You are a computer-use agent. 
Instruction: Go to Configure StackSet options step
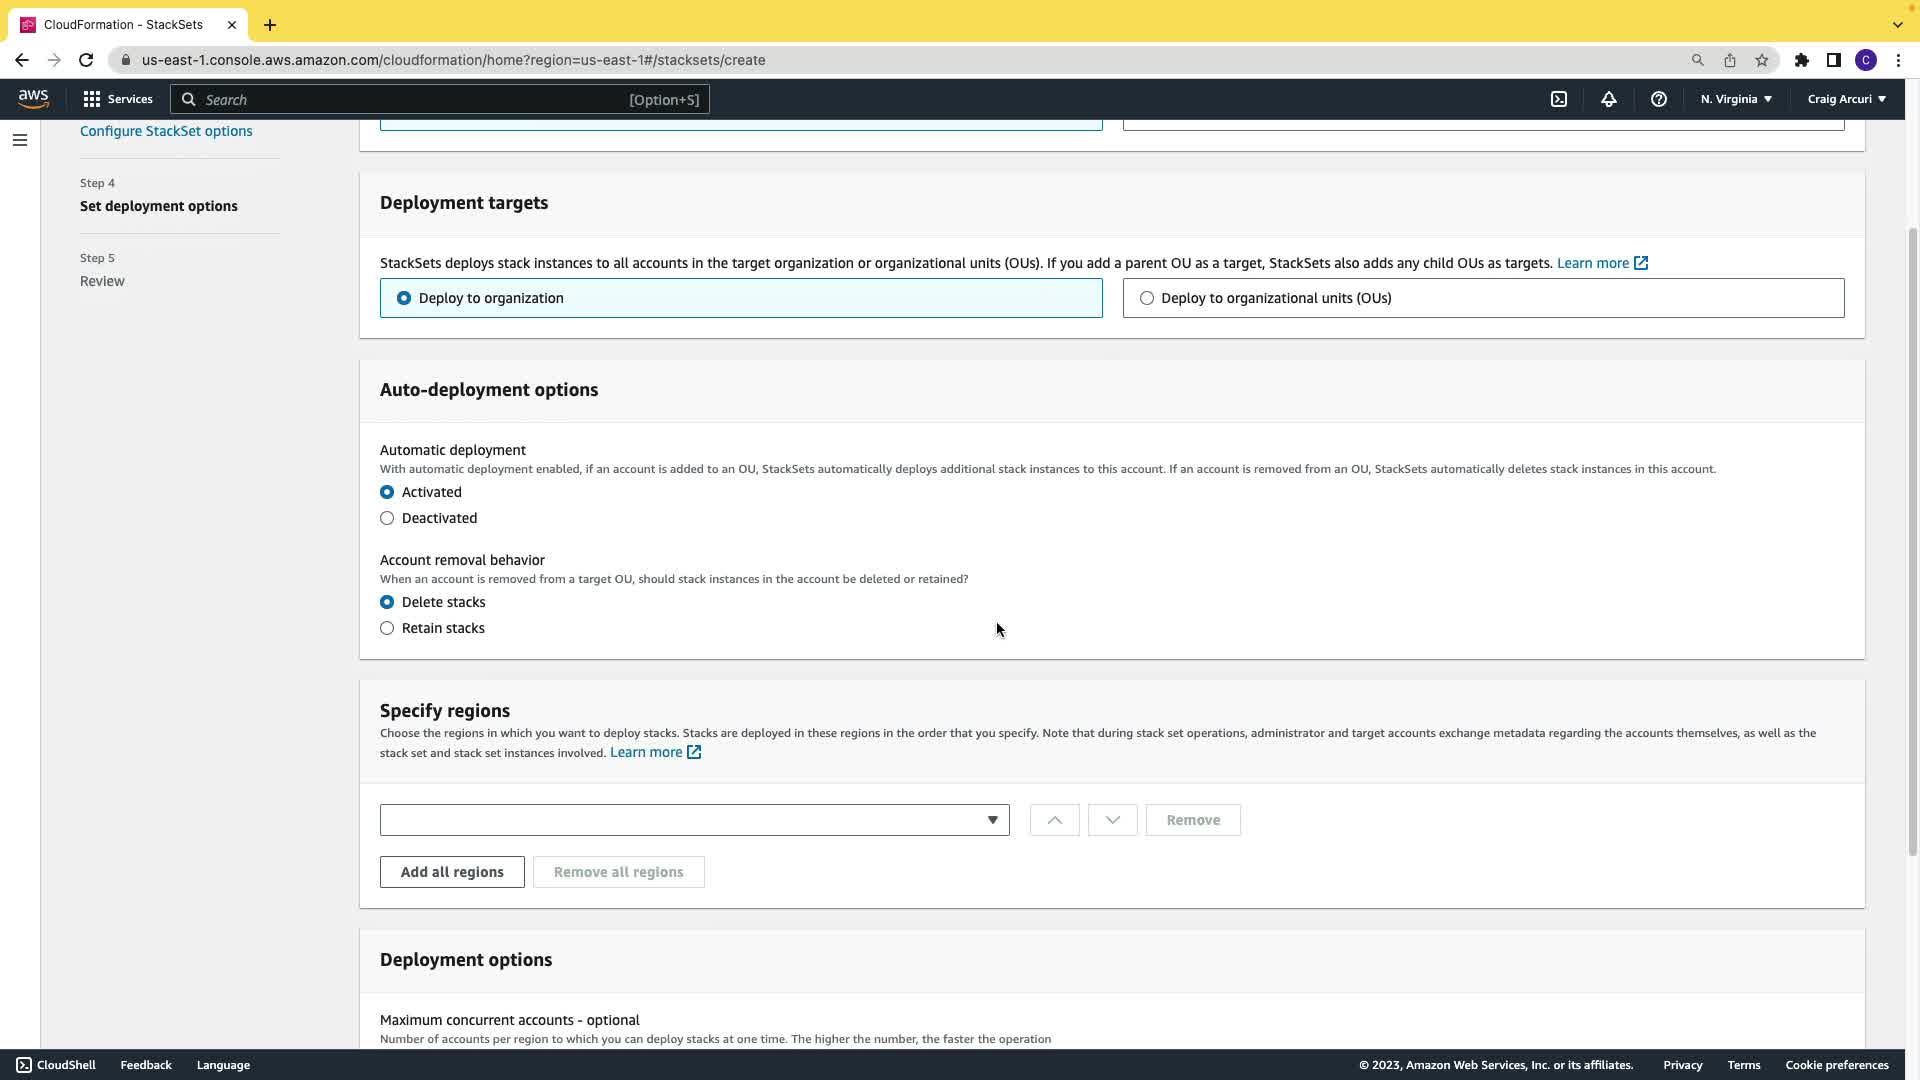[166, 131]
